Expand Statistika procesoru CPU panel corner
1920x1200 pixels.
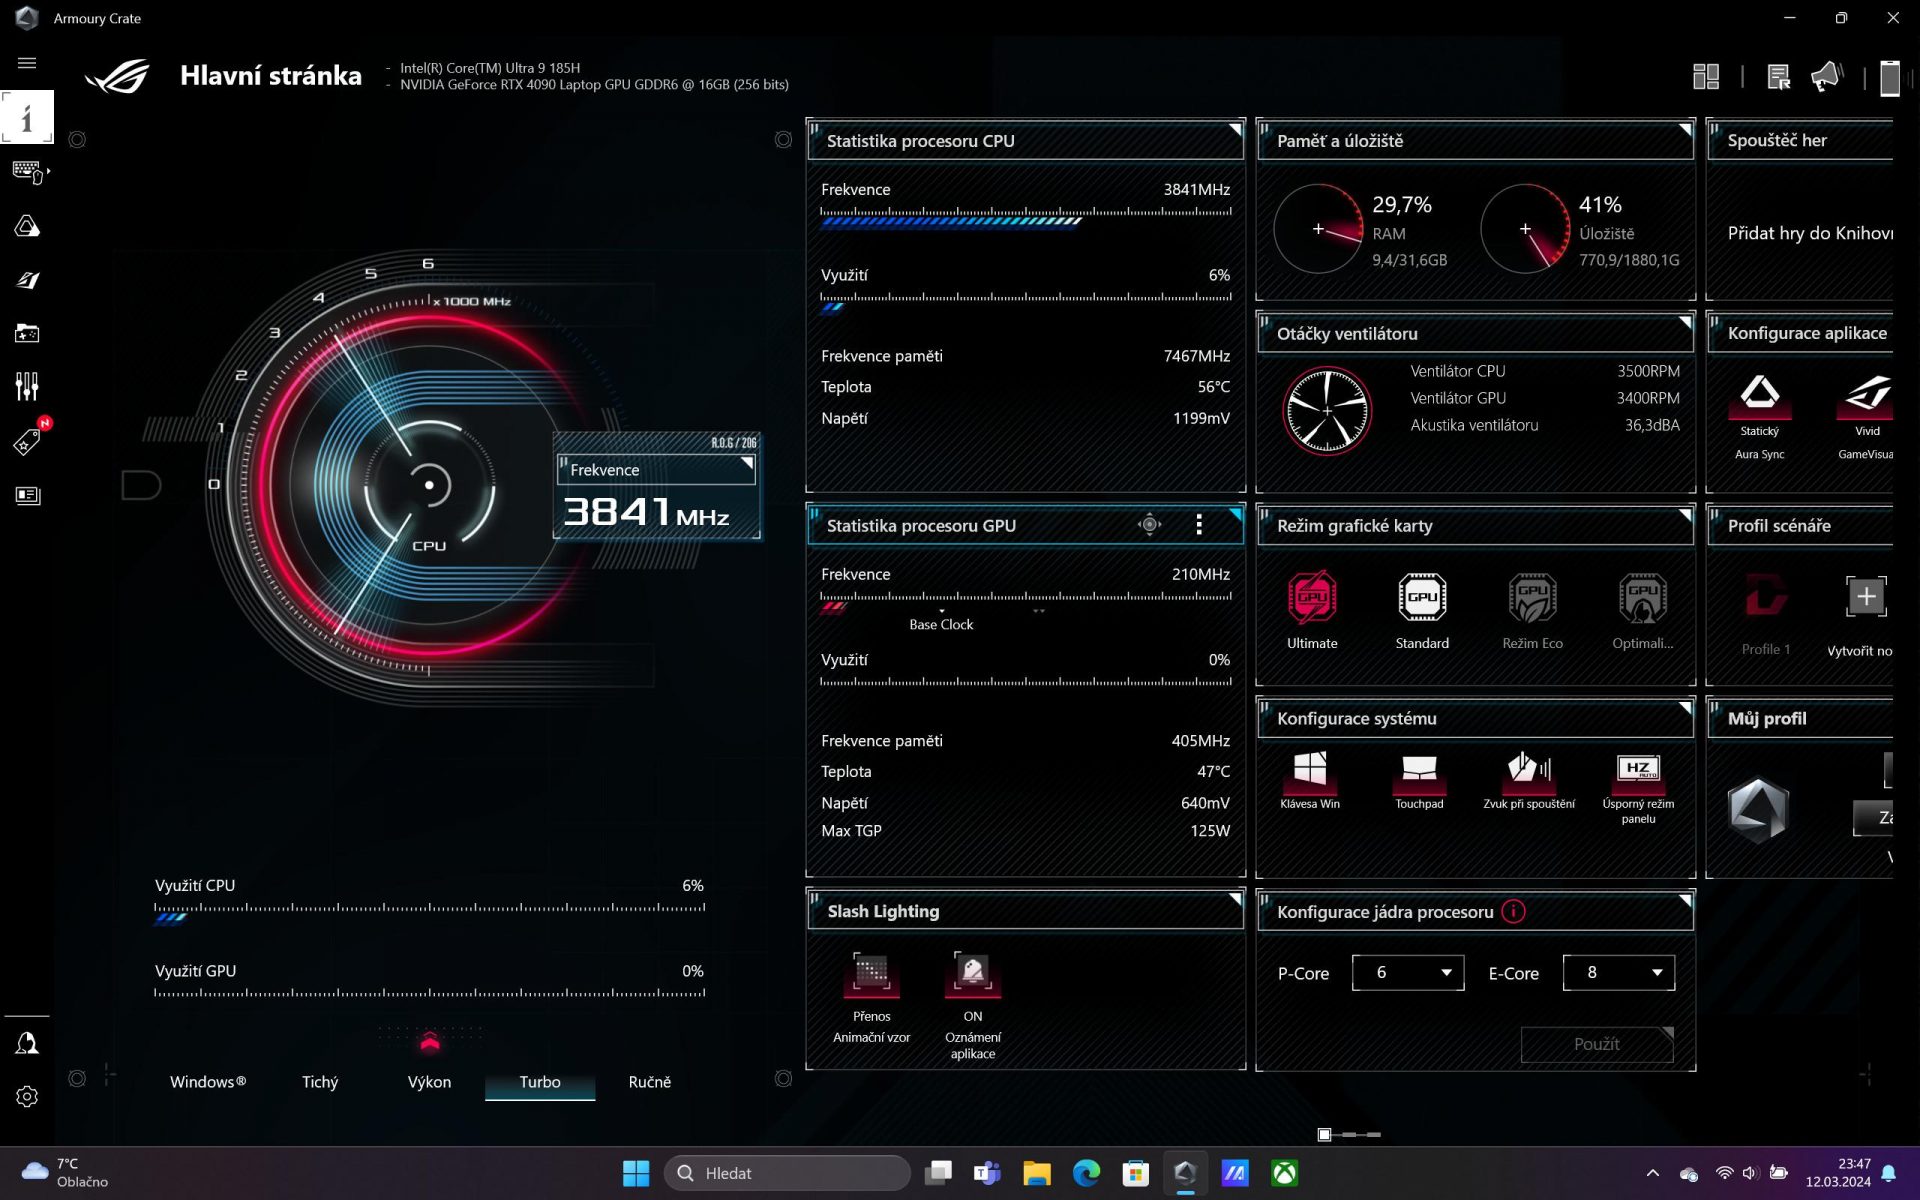pyautogui.click(x=1235, y=130)
